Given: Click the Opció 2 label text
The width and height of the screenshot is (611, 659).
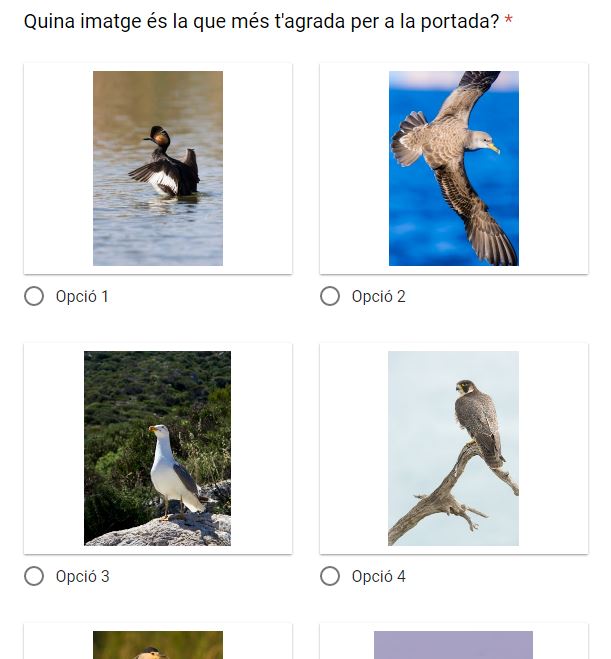Looking at the screenshot, I should (378, 297).
